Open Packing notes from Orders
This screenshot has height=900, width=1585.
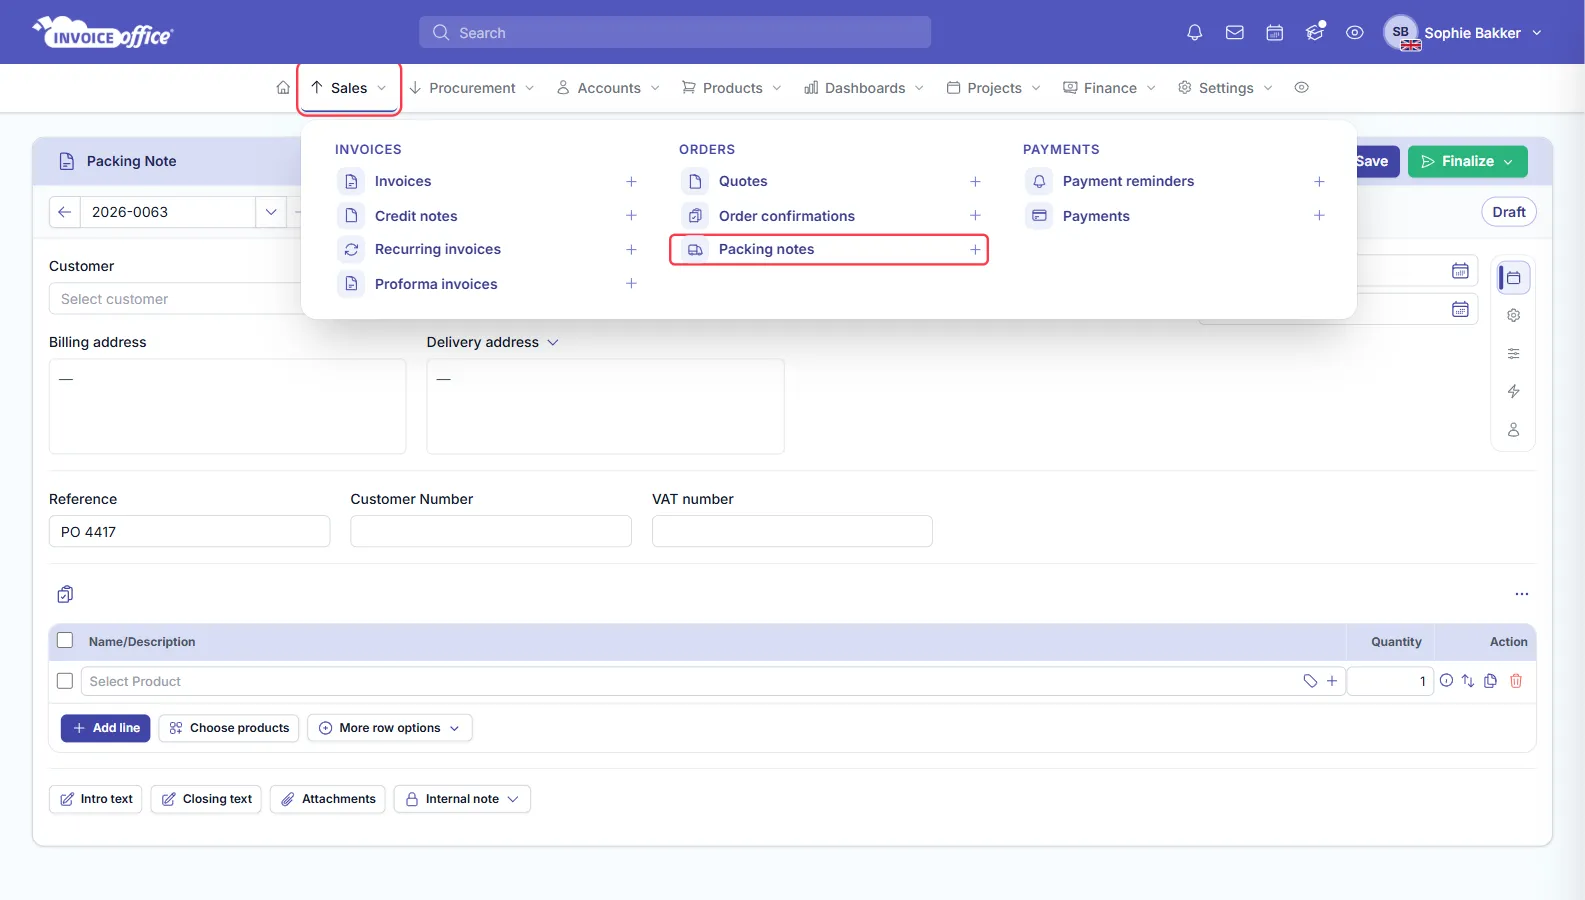[766, 250]
